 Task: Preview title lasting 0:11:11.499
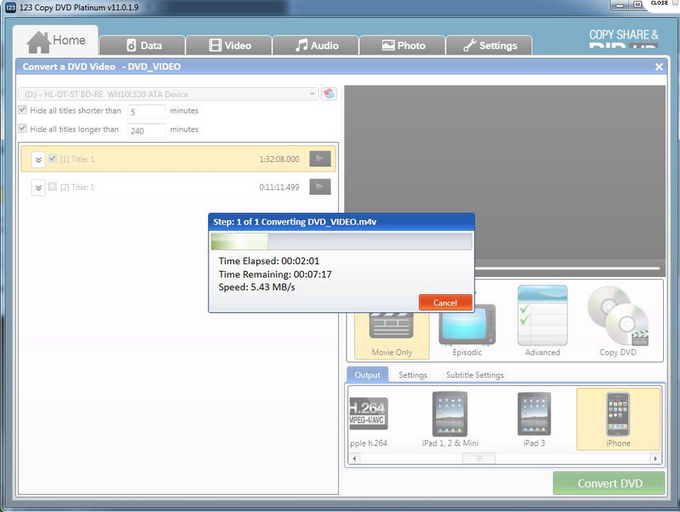[x=320, y=187]
